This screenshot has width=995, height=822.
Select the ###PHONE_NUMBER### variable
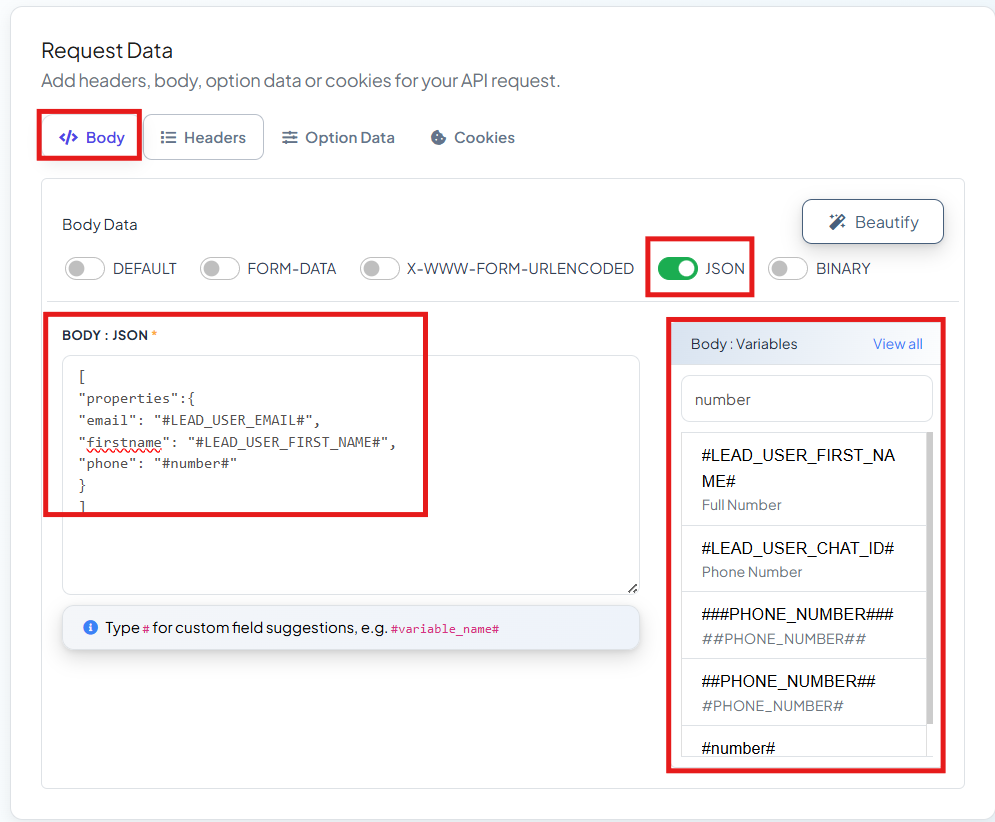(803, 625)
